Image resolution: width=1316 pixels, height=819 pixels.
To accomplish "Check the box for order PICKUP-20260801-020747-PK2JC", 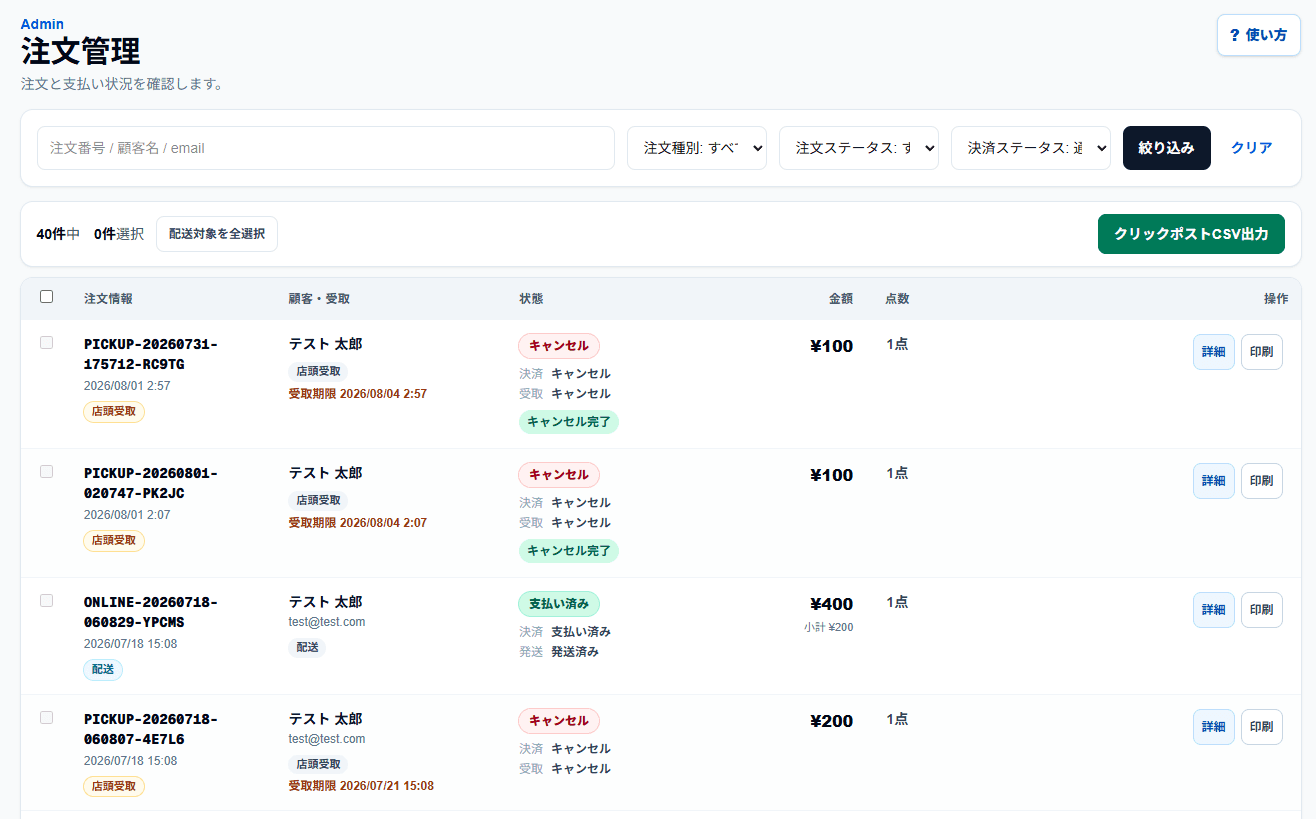I will pos(46,471).
